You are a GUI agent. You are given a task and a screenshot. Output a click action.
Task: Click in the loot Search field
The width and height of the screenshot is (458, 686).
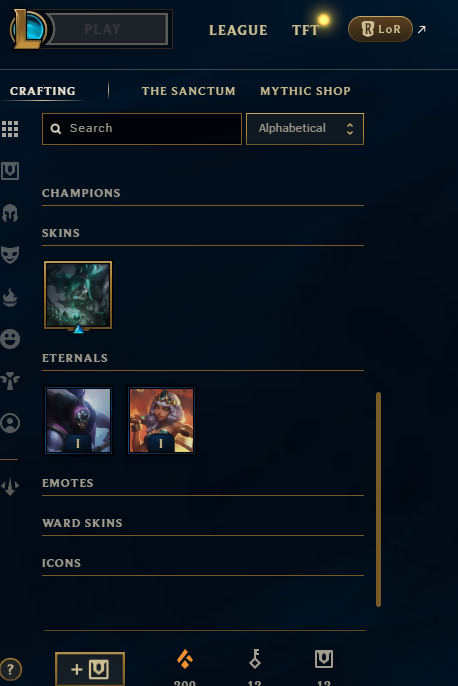(x=142, y=129)
